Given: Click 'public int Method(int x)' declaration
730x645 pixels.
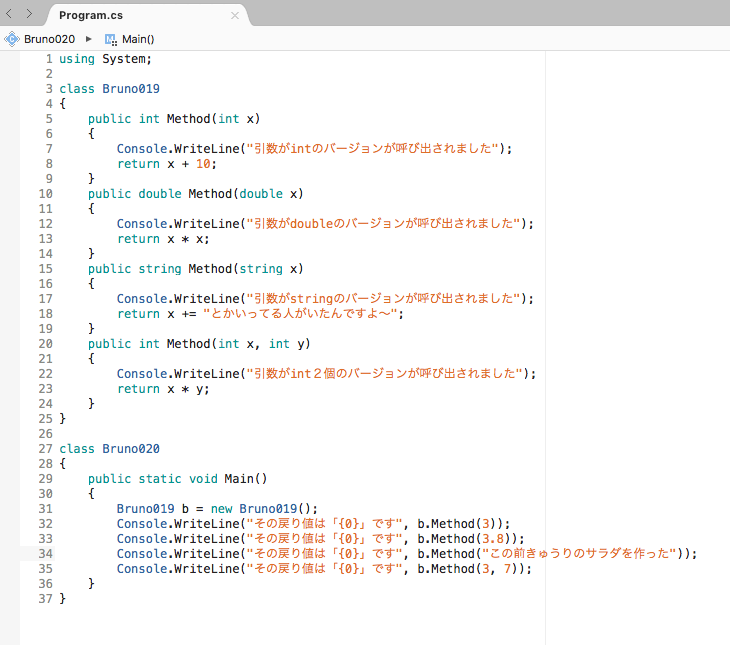Looking at the screenshot, I should click(174, 119).
